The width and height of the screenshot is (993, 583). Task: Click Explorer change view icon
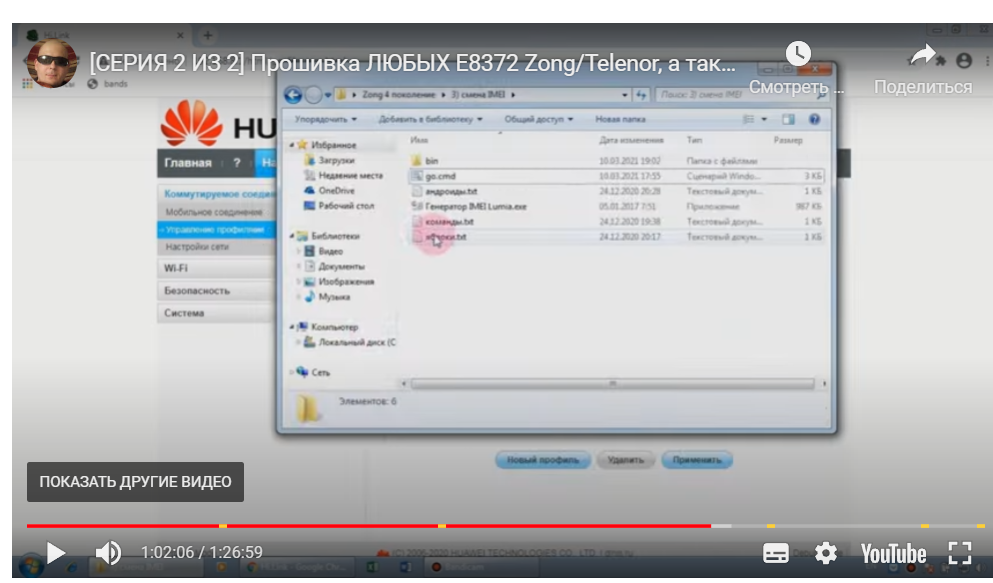click(x=749, y=119)
